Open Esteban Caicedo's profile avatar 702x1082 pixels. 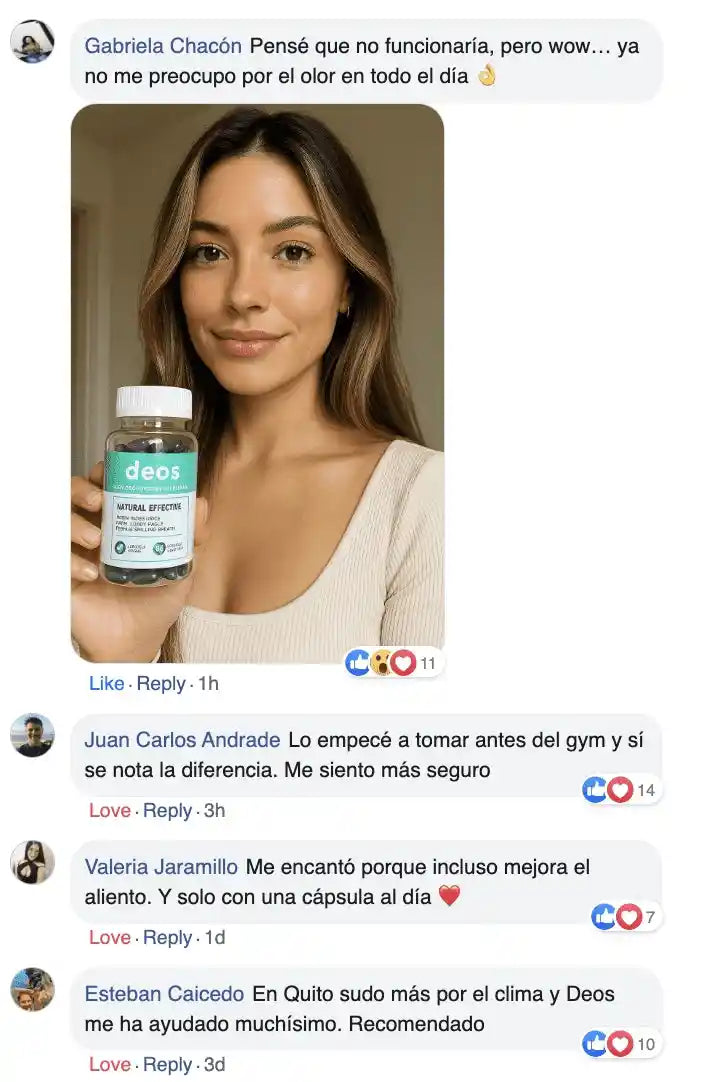click(32, 989)
